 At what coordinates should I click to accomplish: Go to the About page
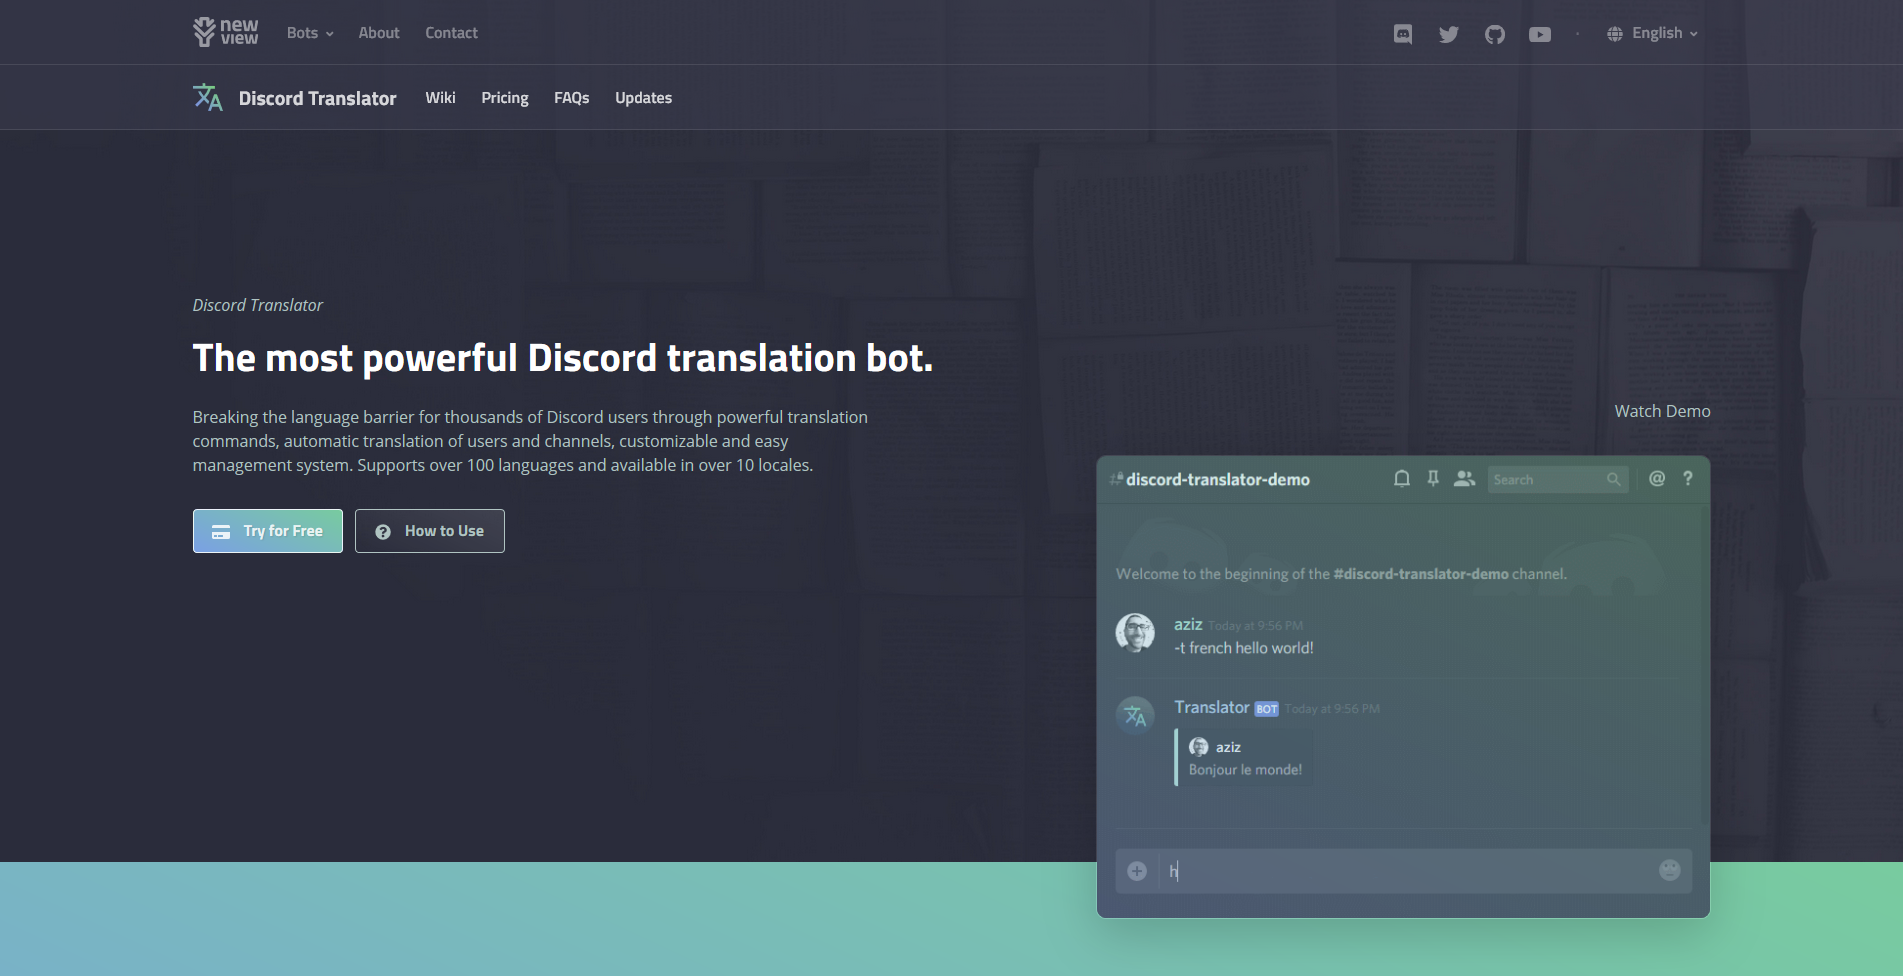[379, 33]
